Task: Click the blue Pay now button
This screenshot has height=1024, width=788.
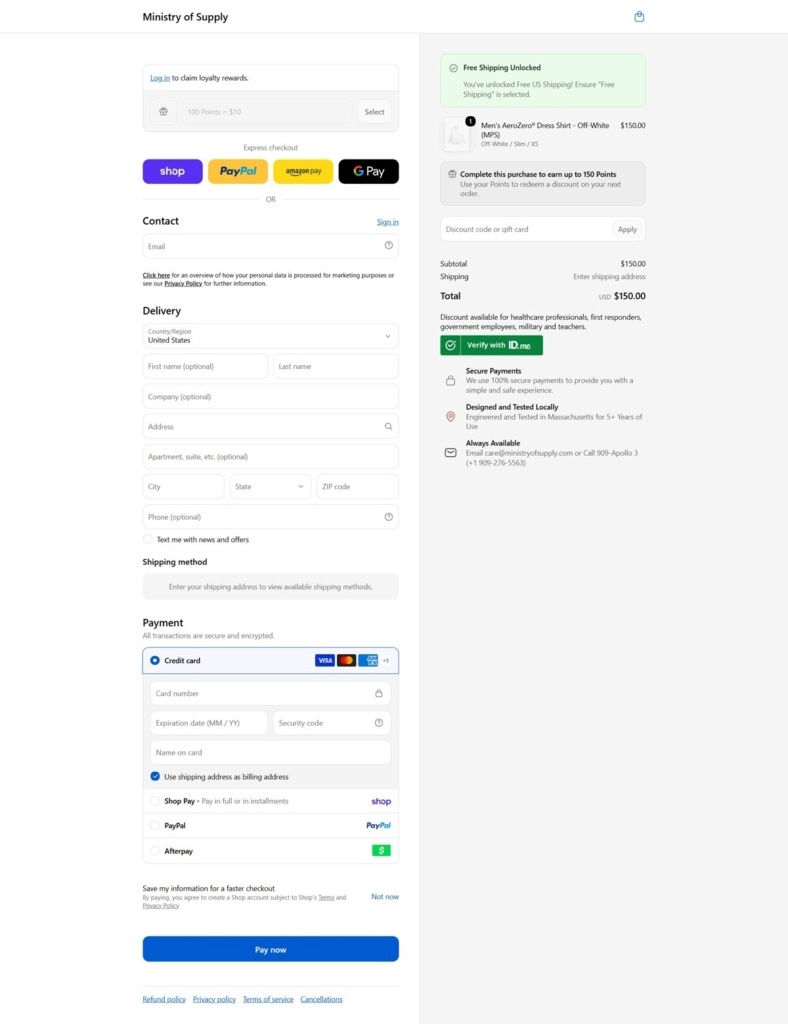Action: pyautogui.click(x=270, y=949)
